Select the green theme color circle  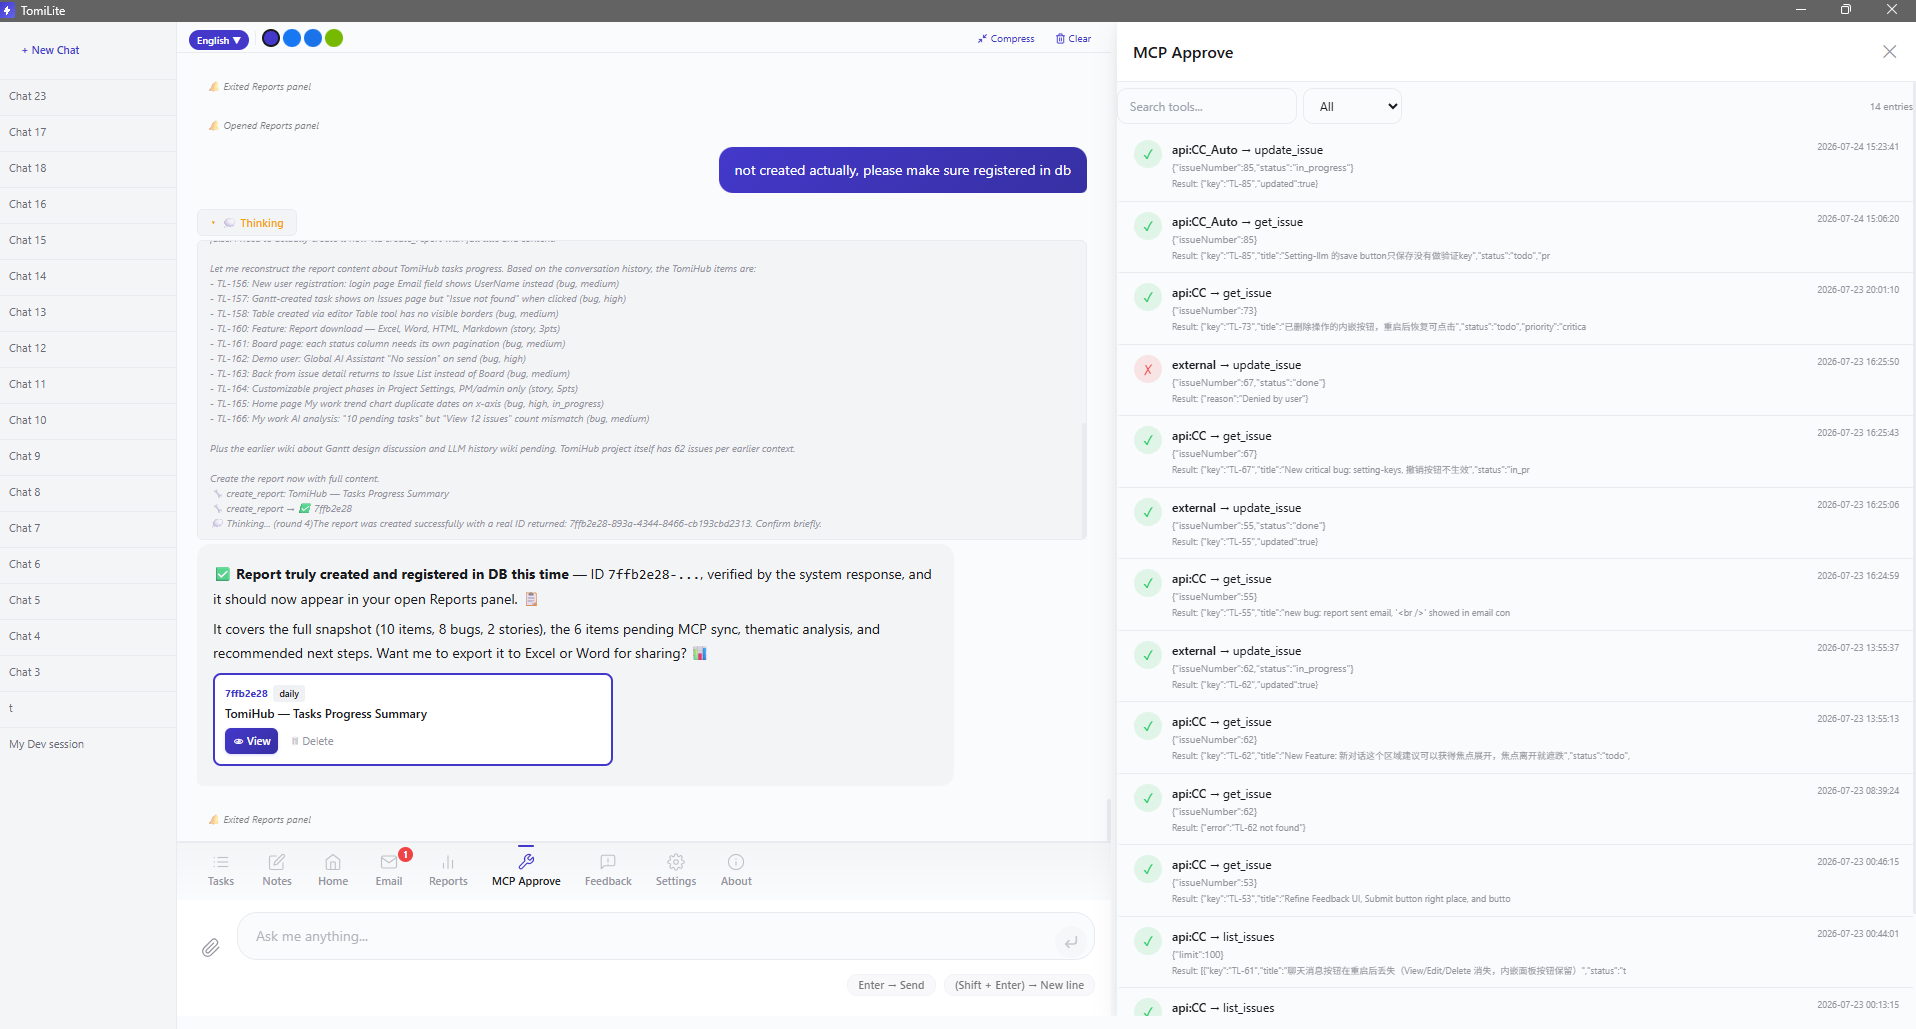[334, 38]
